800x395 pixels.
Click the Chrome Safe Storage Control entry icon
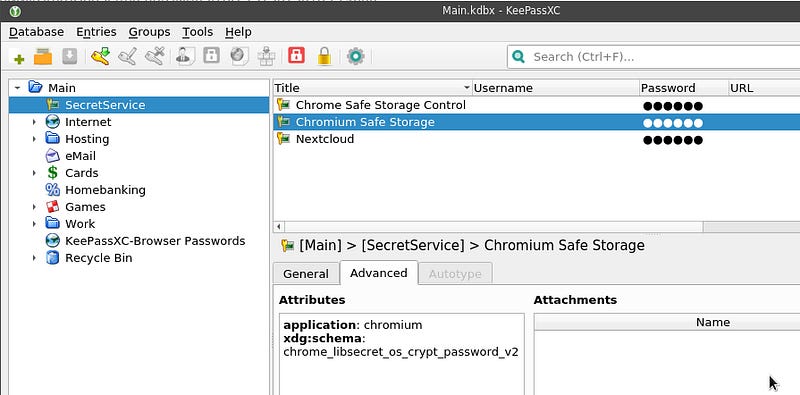[283, 105]
